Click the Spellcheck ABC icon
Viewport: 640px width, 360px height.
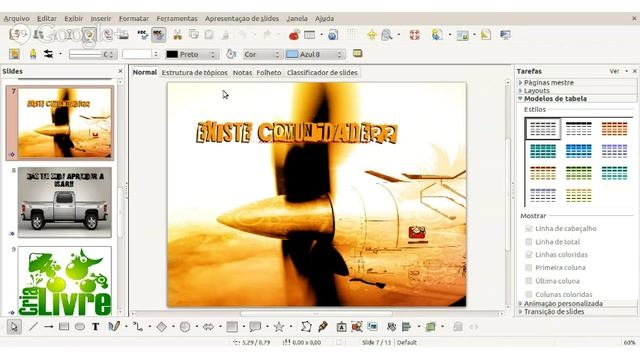[x=142, y=35]
